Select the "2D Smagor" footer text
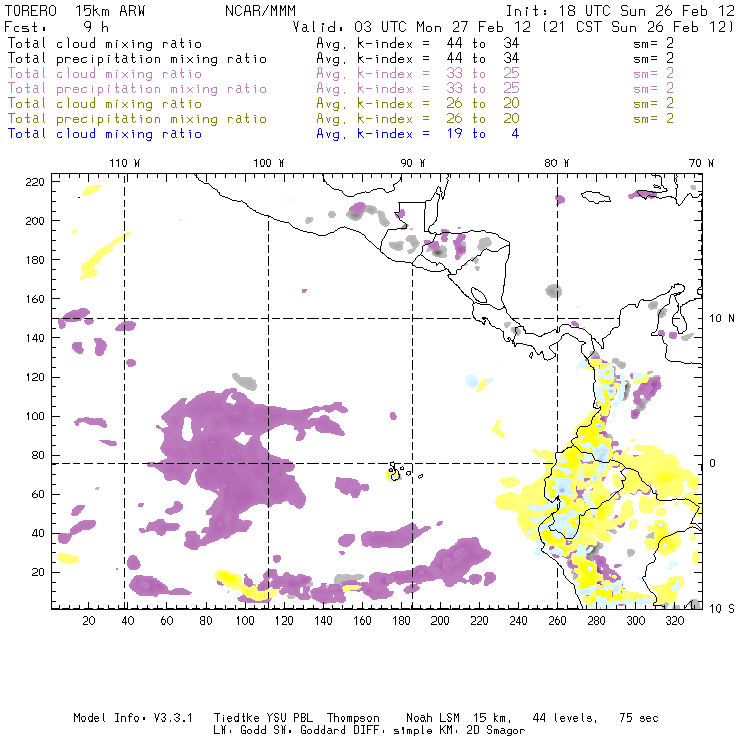Viewport: 740px width, 740px height. (496, 731)
